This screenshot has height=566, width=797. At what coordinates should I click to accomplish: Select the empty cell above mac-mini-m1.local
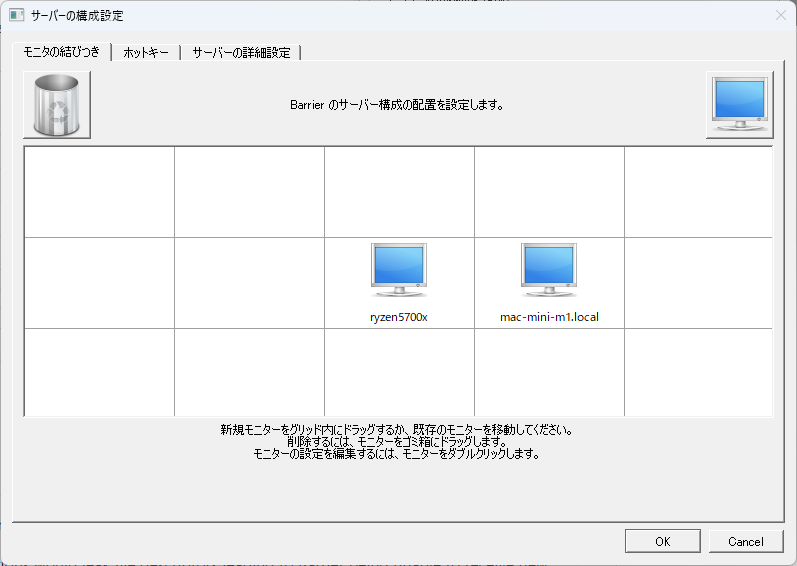549,192
